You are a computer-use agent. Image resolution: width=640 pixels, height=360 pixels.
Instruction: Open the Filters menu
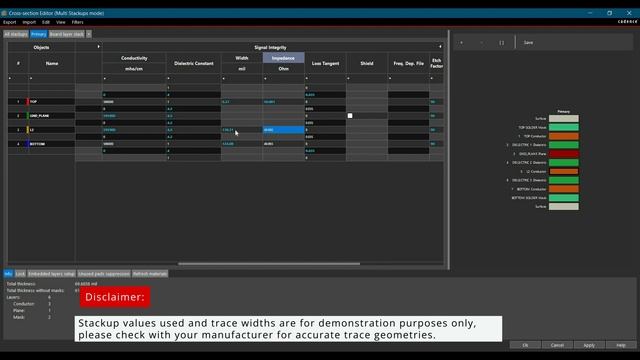[x=78, y=22]
